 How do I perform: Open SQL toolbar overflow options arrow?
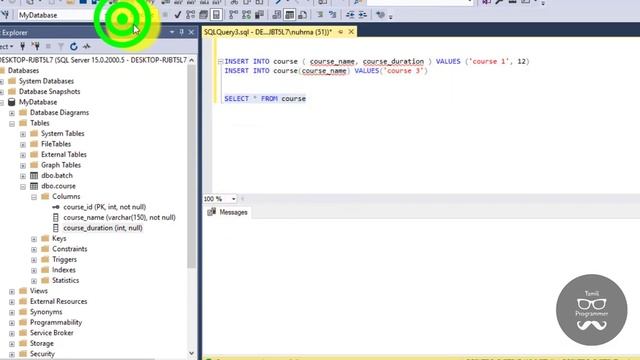pyautogui.click(x=391, y=16)
